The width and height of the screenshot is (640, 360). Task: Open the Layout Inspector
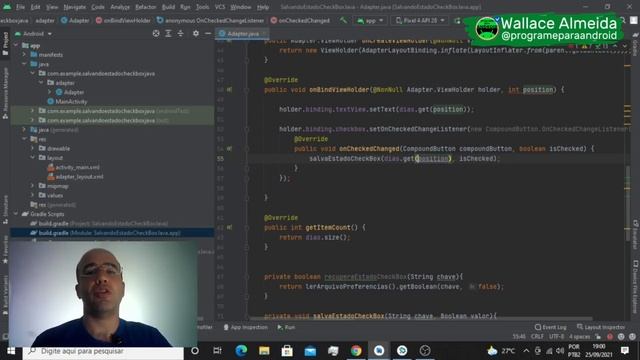601,327
